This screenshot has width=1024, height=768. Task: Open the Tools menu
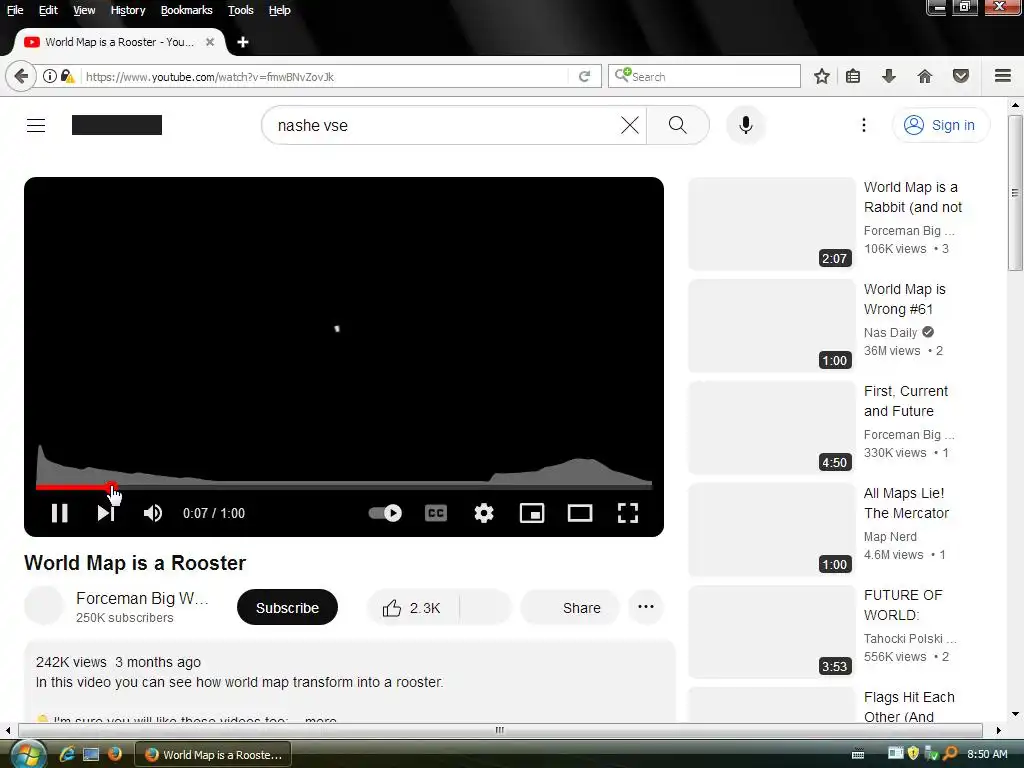tap(240, 10)
